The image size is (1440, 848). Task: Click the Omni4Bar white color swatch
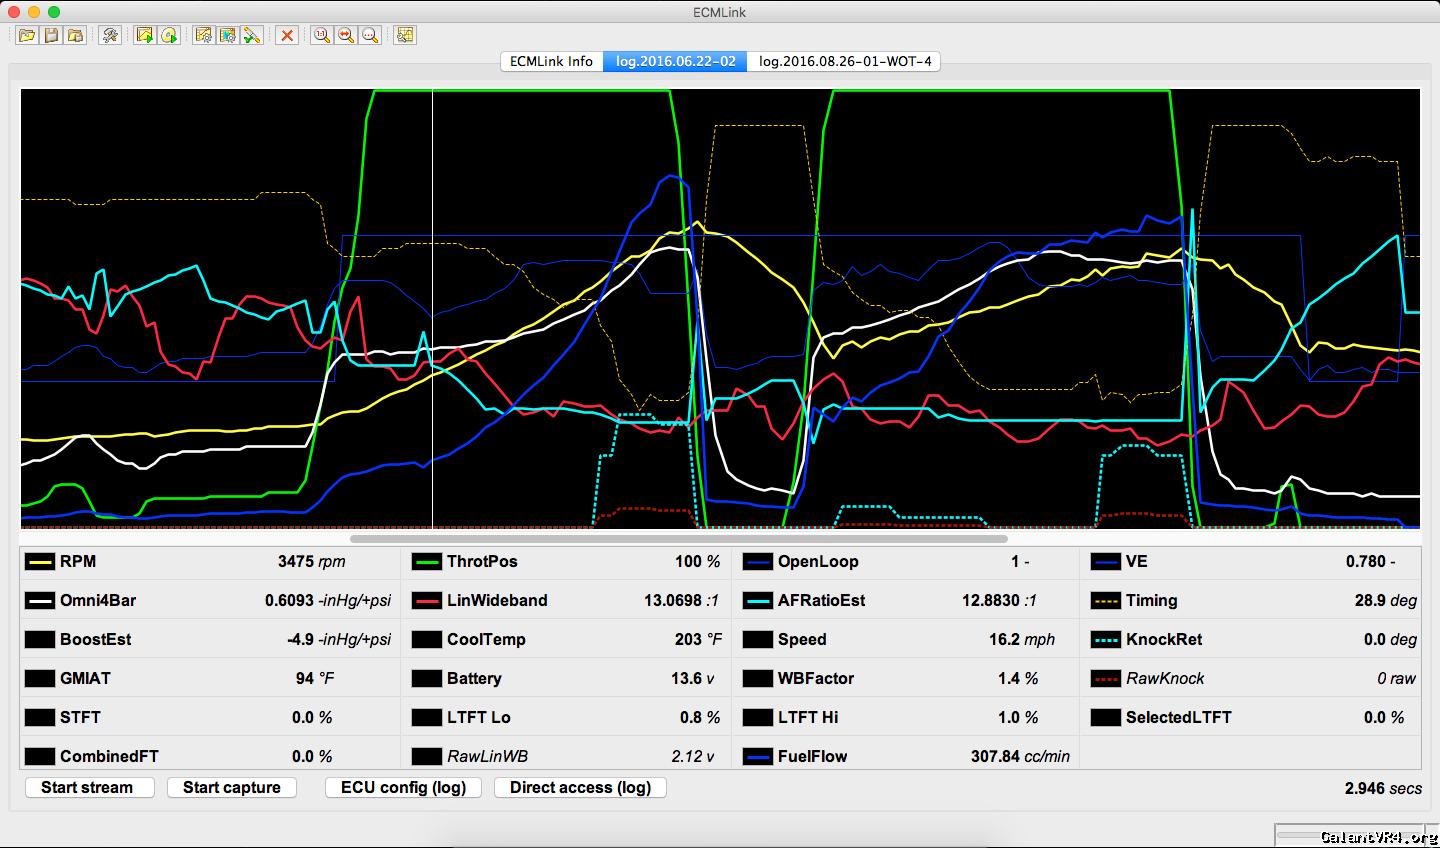(40, 601)
